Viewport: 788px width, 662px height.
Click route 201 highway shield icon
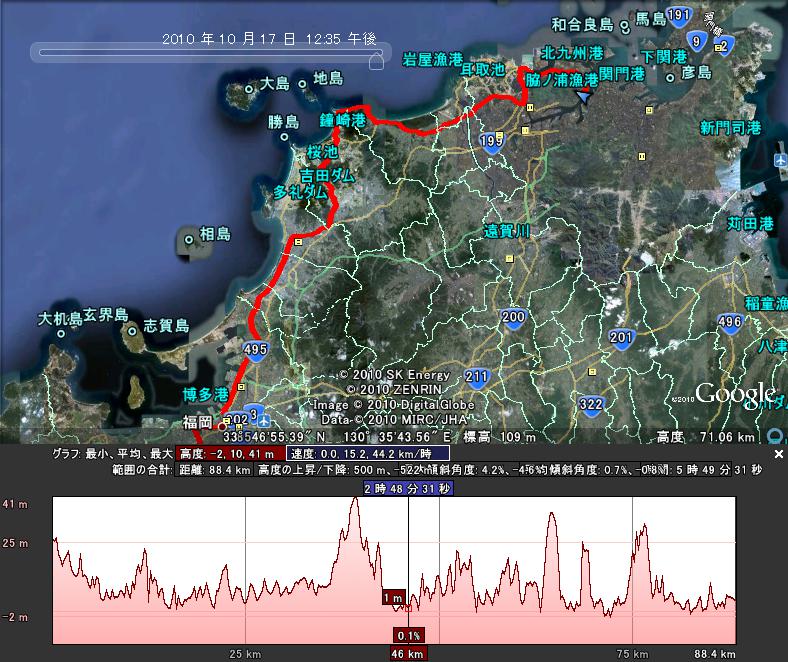click(x=621, y=337)
